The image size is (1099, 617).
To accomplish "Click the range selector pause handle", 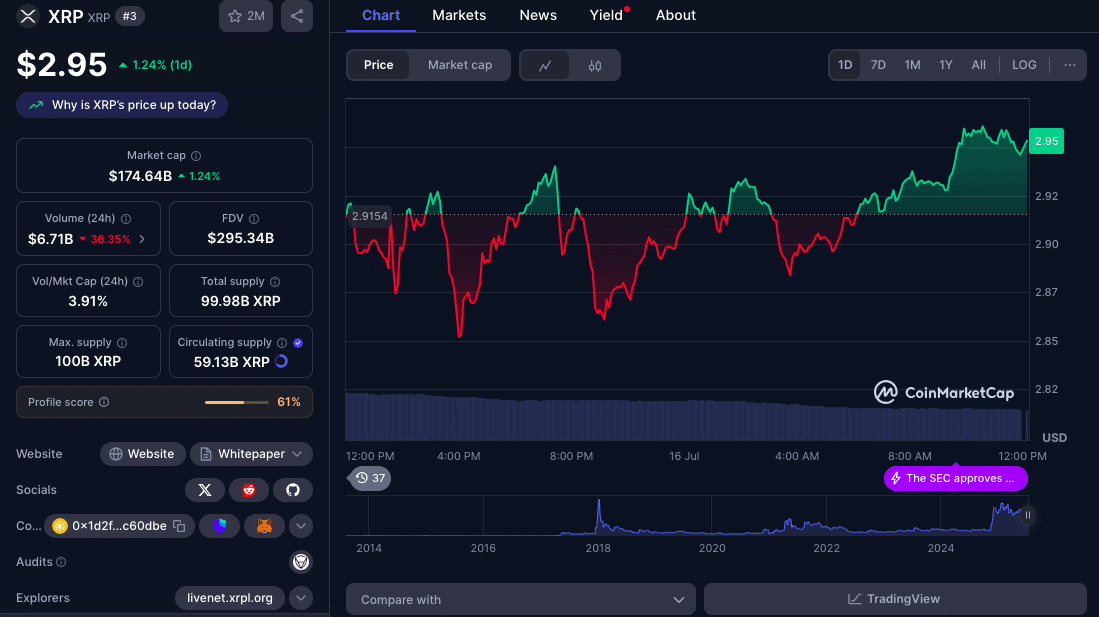I will pyautogui.click(x=1028, y=515).
